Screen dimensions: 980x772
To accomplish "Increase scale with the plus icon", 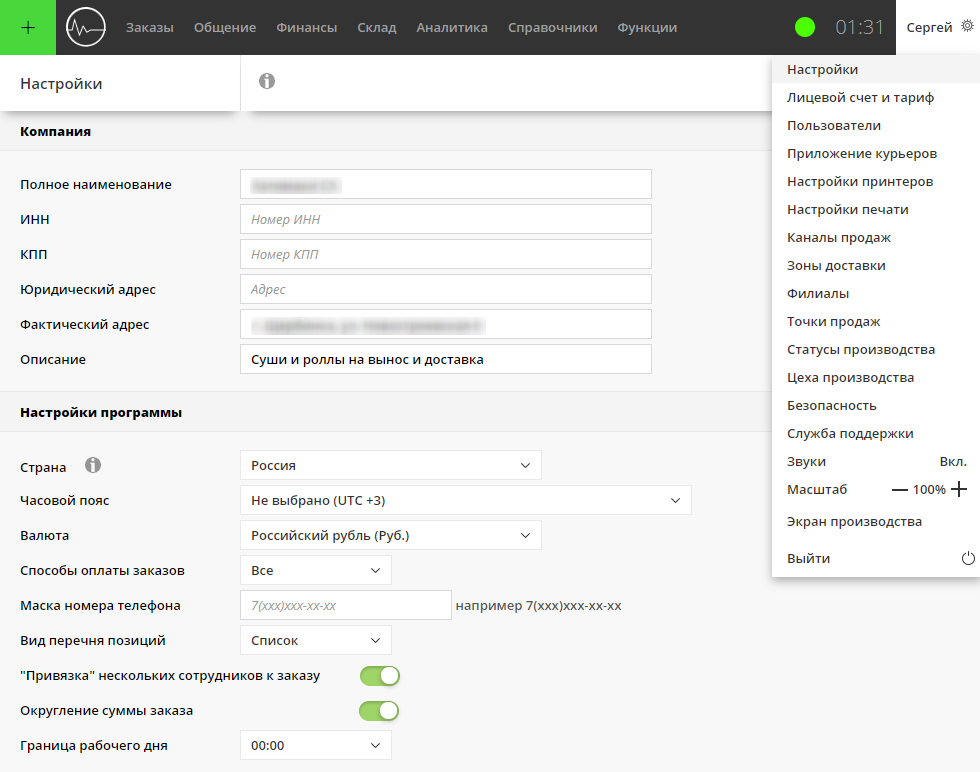I will pyautogui.click(x=959, y=490).
